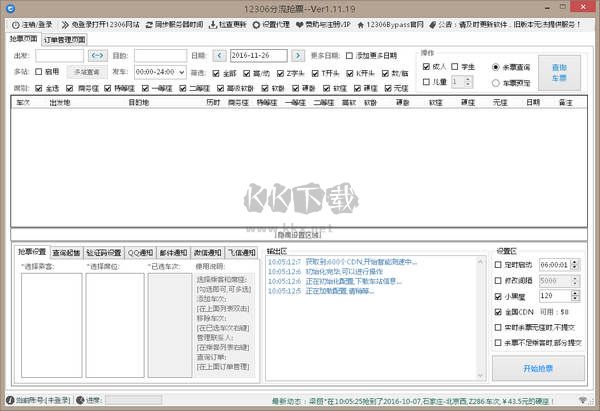Toggle the 商务座 seat checkbox
This screenshot has height=411, width=600.
click(70, 88)
